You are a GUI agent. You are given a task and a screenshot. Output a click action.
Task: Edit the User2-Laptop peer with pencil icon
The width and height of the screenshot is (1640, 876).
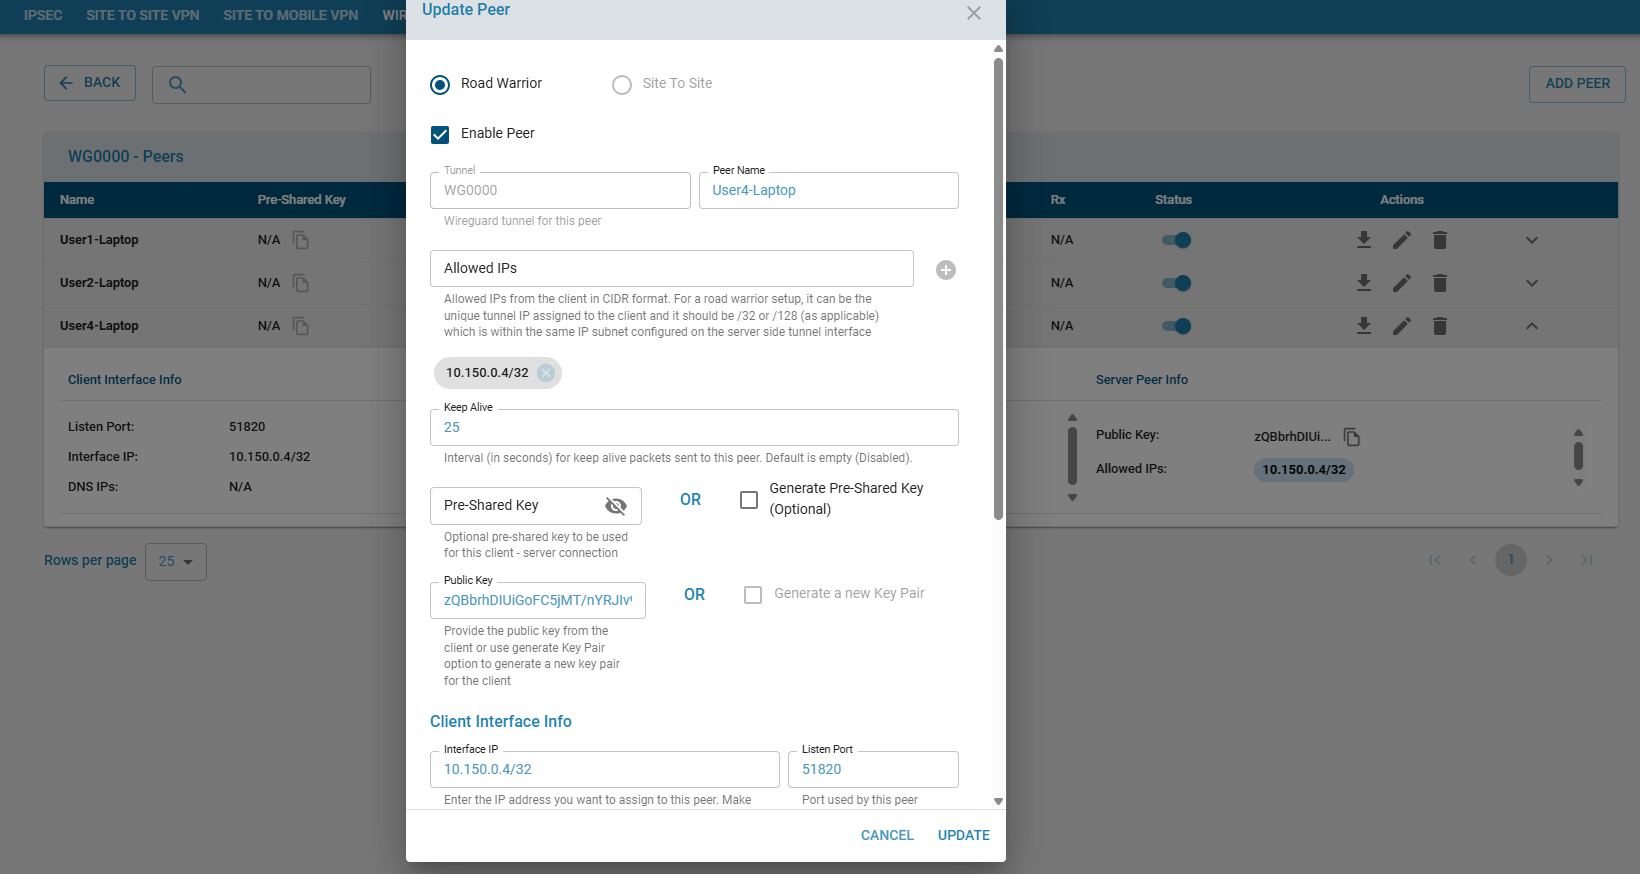(x=1401, y=283)
